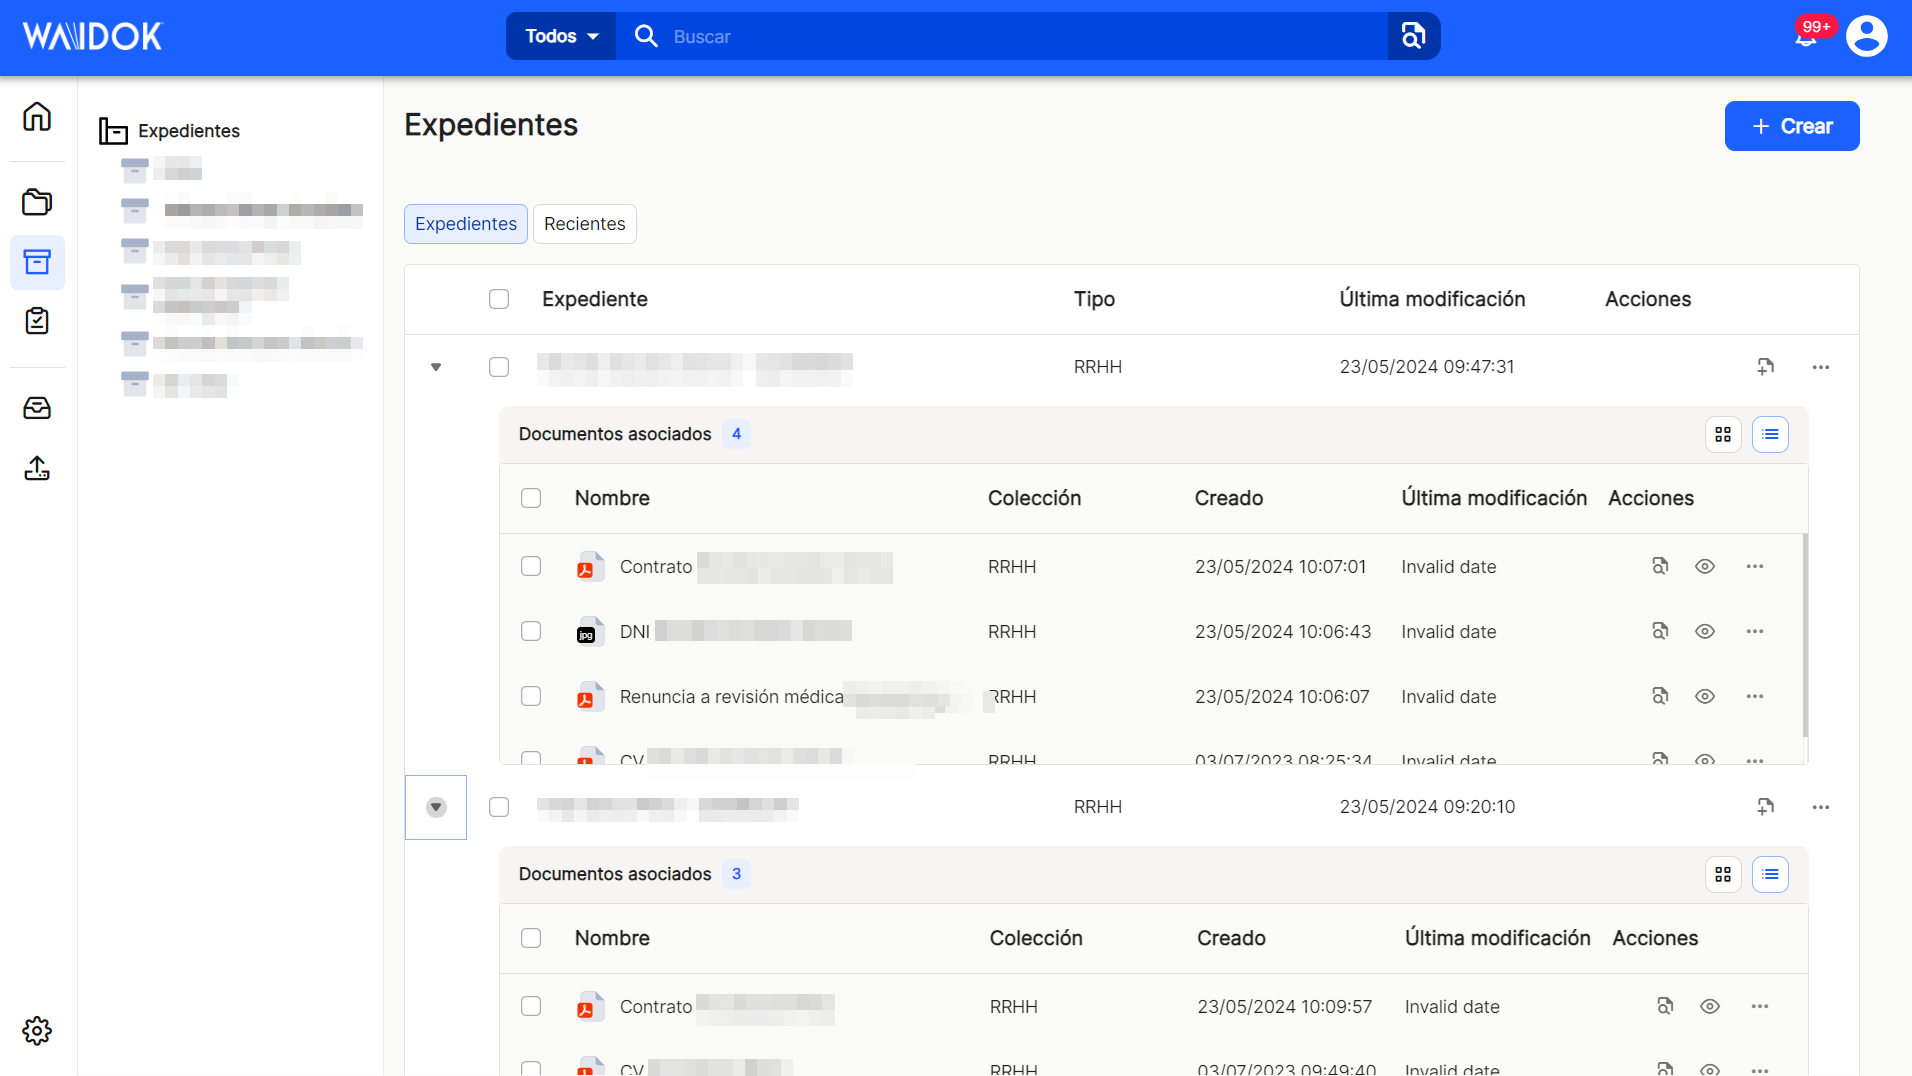Collapse the 09:20:10 expediente row
This screenshot has height=1076, width=1912.
tap(436, 807)
